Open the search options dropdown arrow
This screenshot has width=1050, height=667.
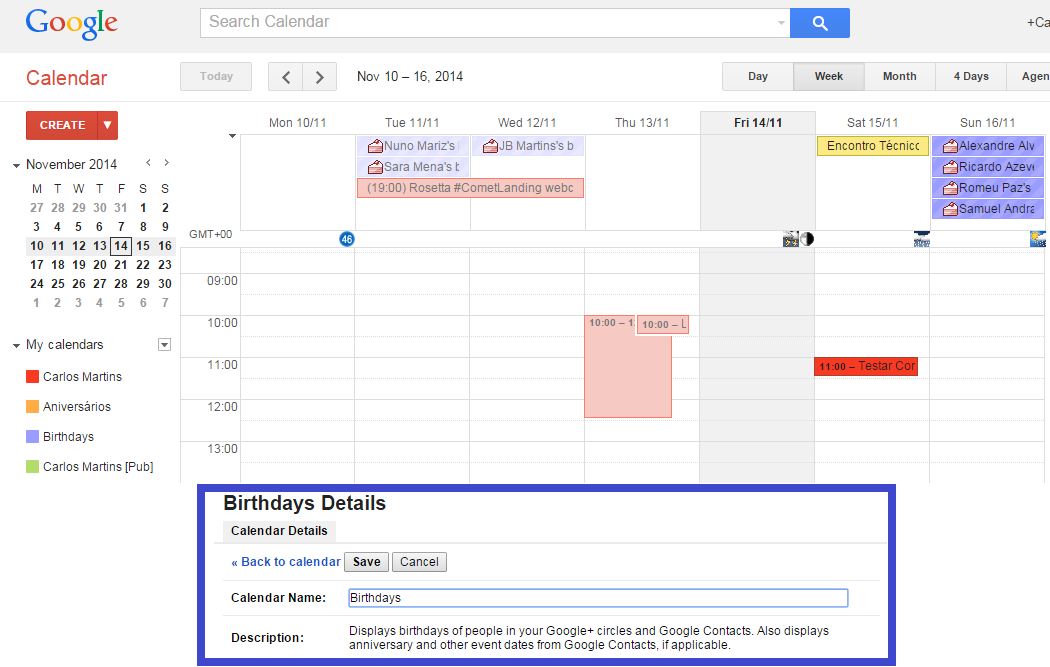pyautogui.click(x=781, y=23)
